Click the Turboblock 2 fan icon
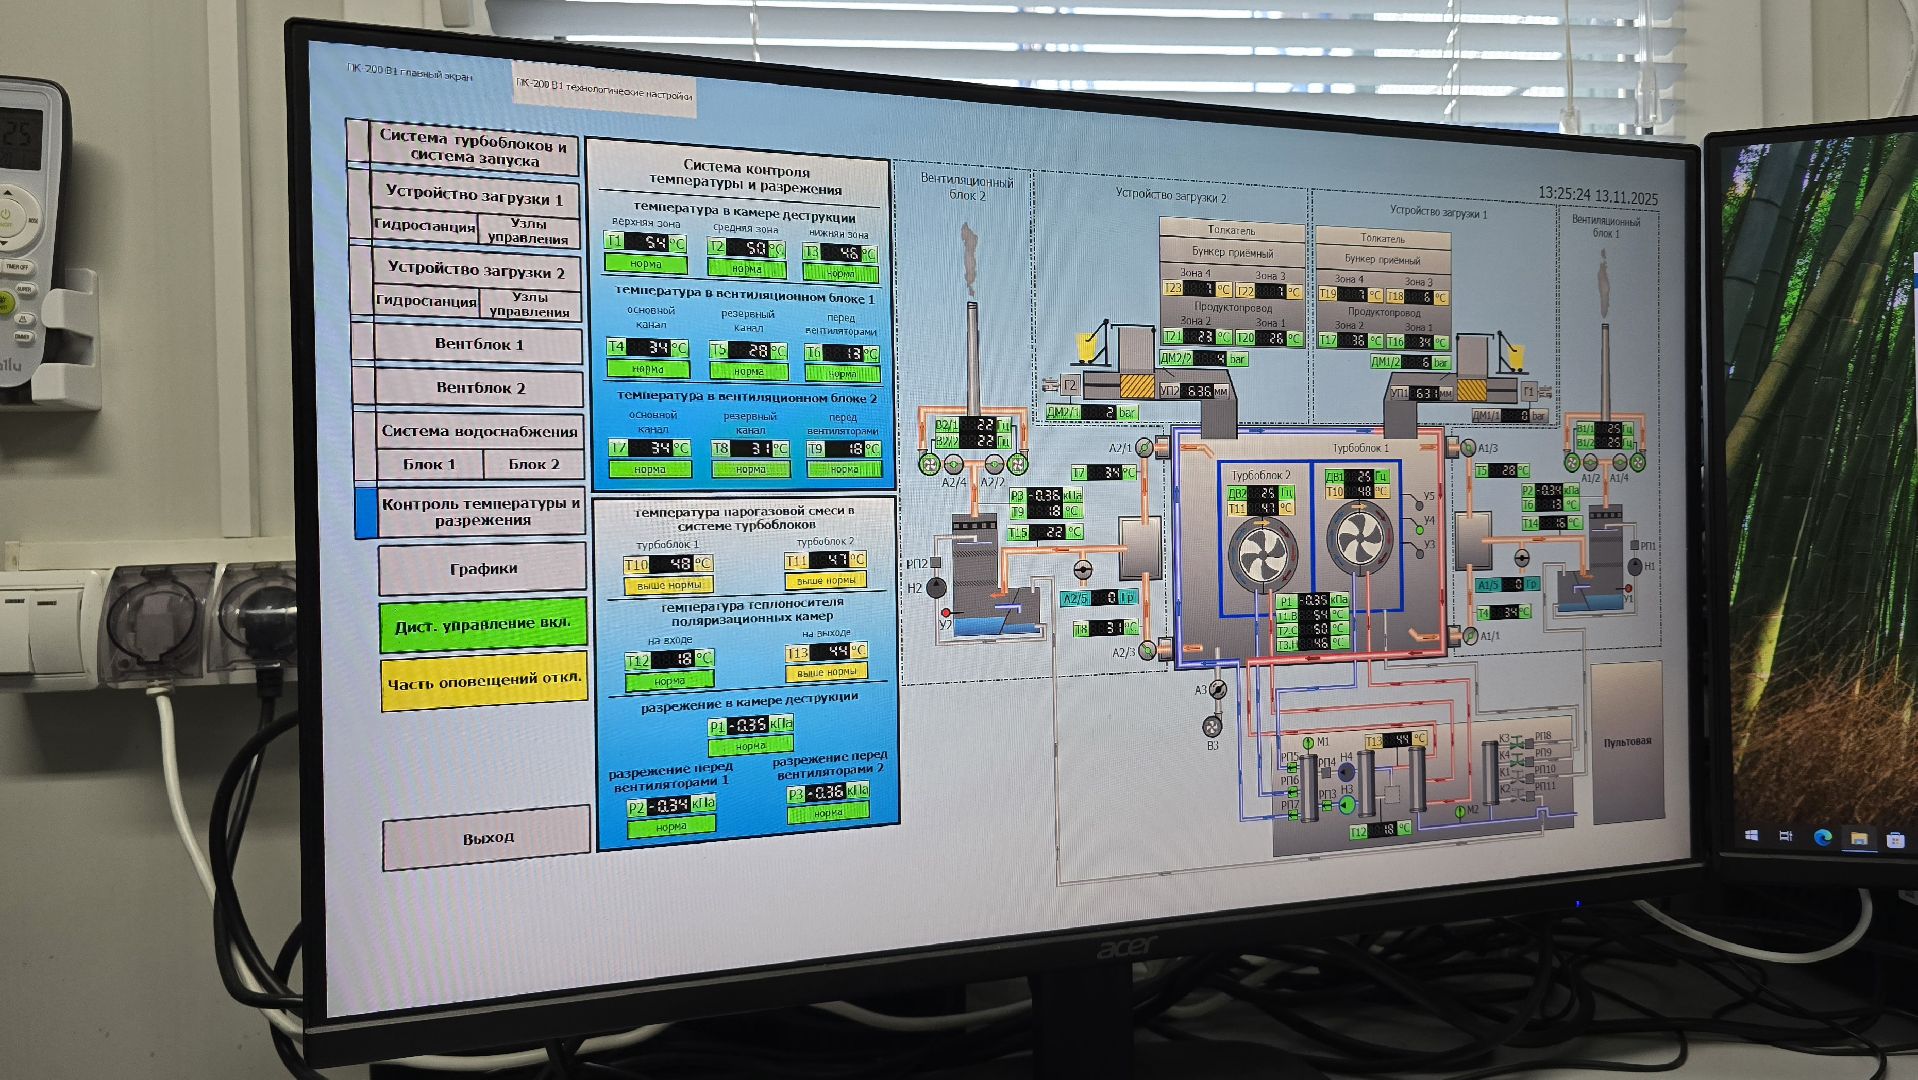1918x1080 pixels. click(x=1262, y=558)
